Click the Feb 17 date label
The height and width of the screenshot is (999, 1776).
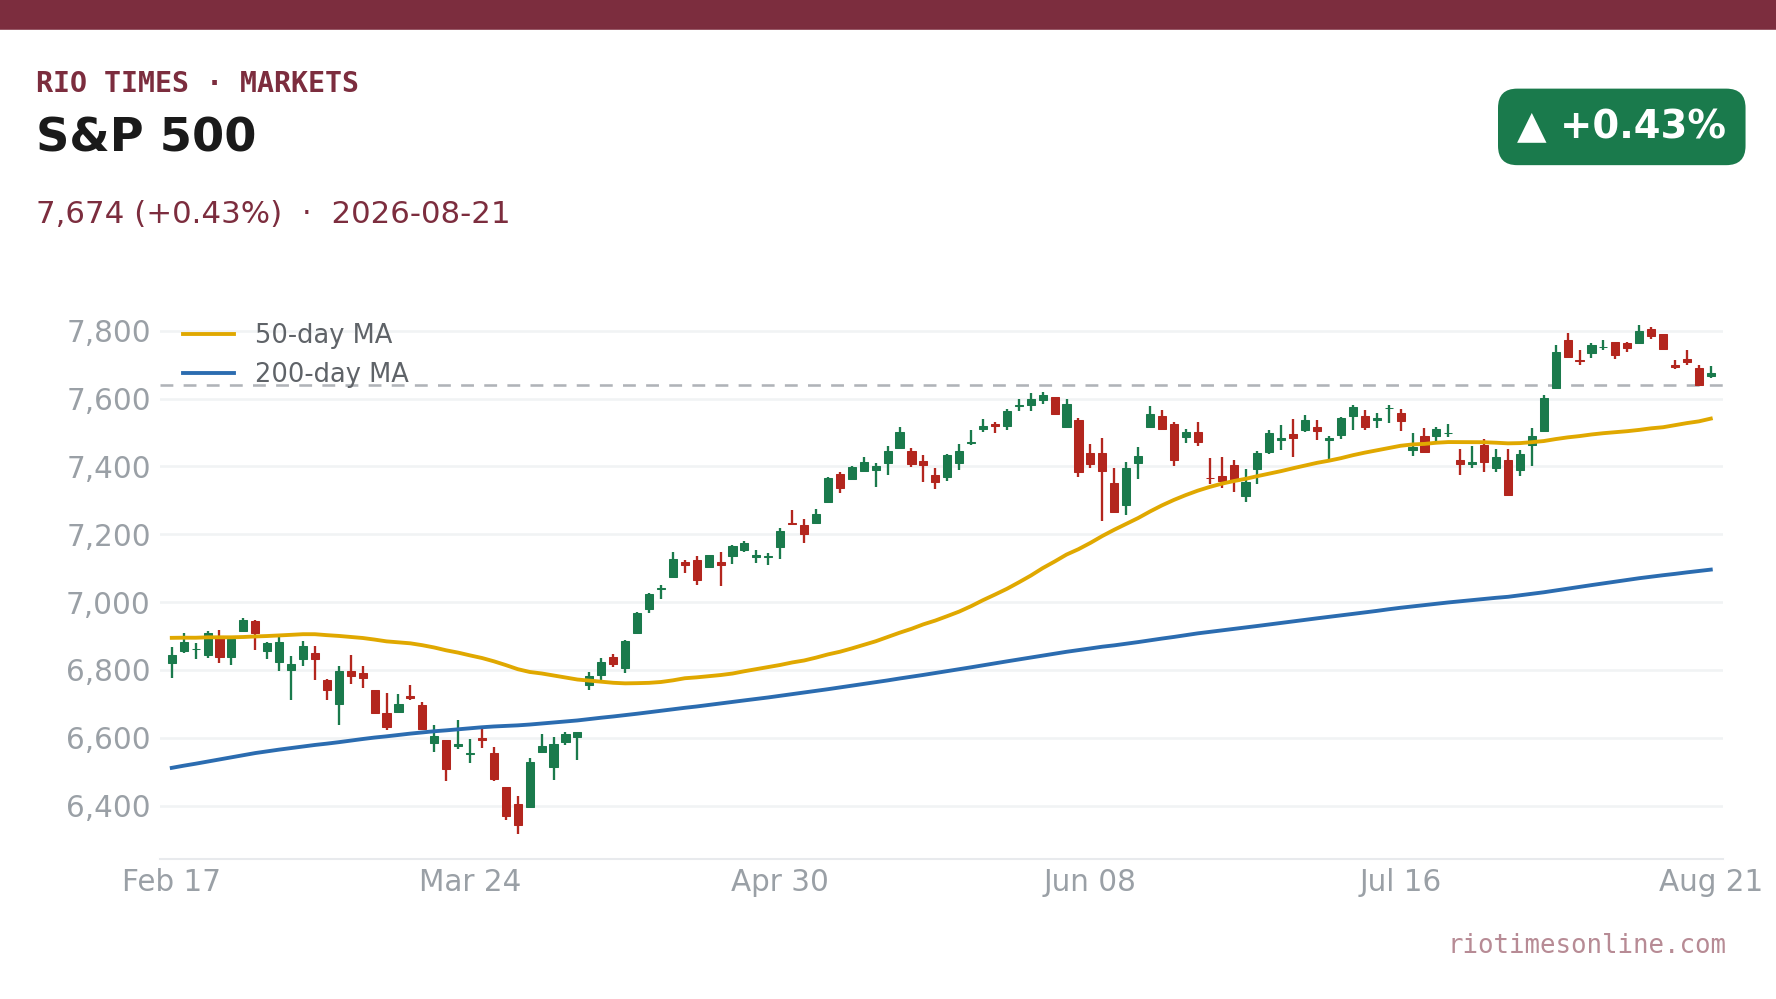(x=171, y=882)
